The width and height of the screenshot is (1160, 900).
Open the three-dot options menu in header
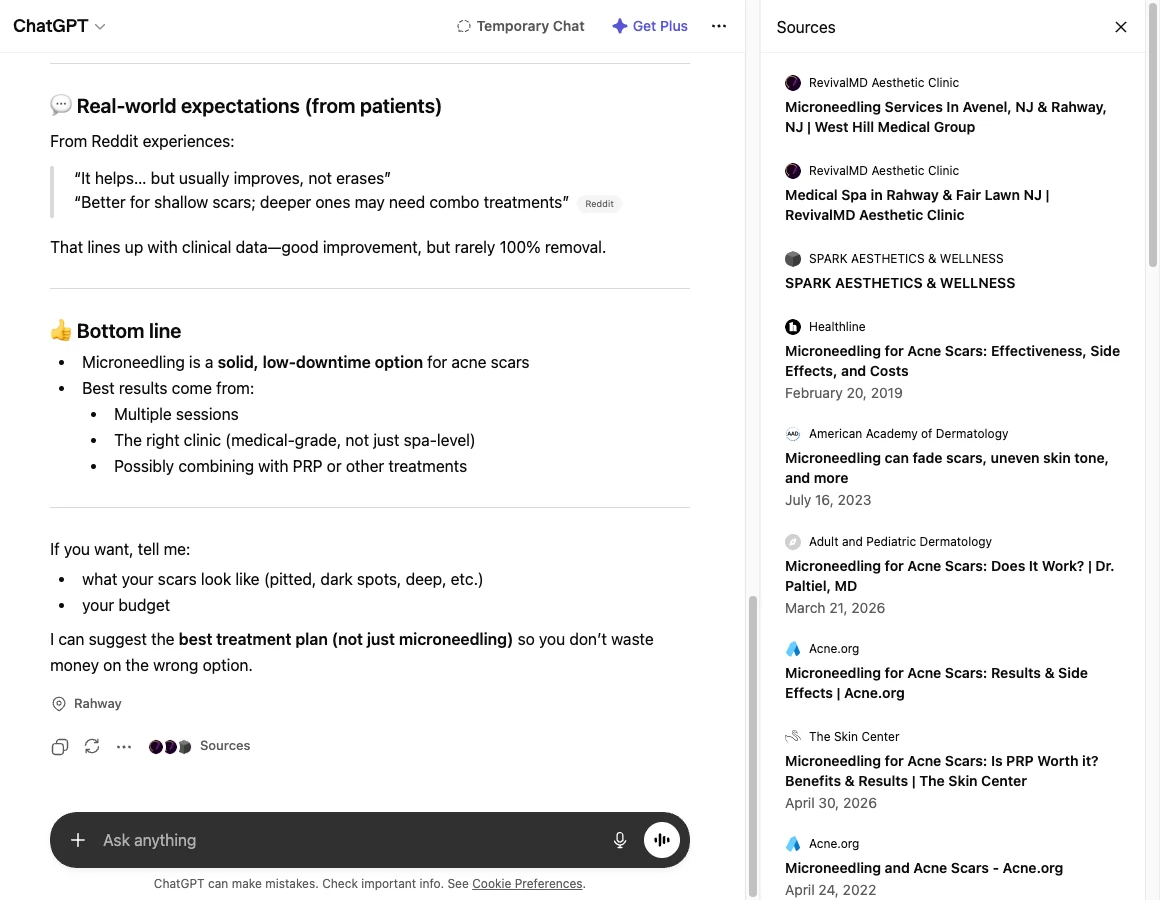click(719, 26)
